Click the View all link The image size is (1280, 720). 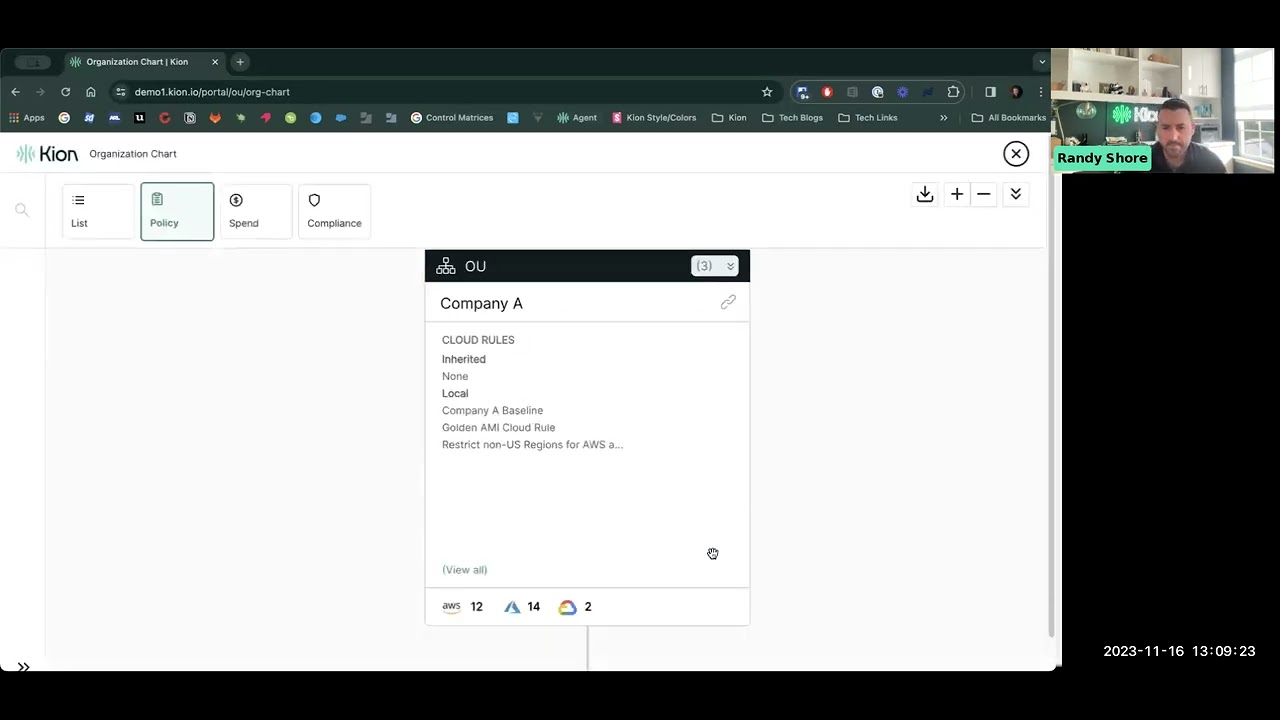[x=464, y=570]
